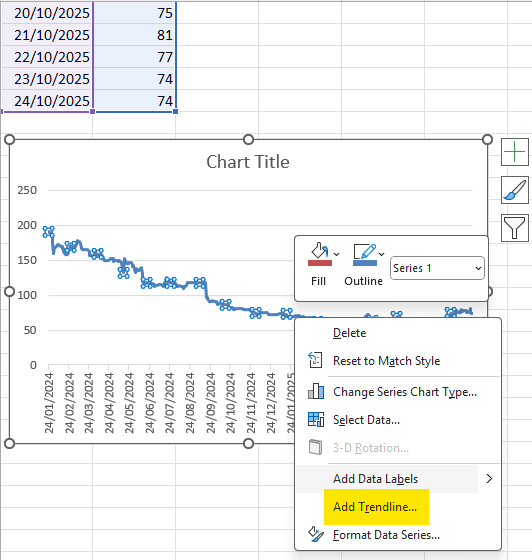The height and width of the screenshot is (560, 532).
Task: Click the blue range corner handle below 74
Action: pos(175,111)
